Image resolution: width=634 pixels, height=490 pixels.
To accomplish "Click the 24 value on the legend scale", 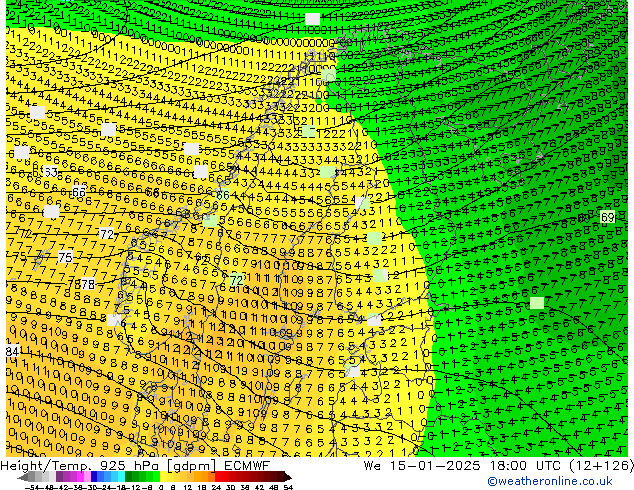I will pos(216,487).
